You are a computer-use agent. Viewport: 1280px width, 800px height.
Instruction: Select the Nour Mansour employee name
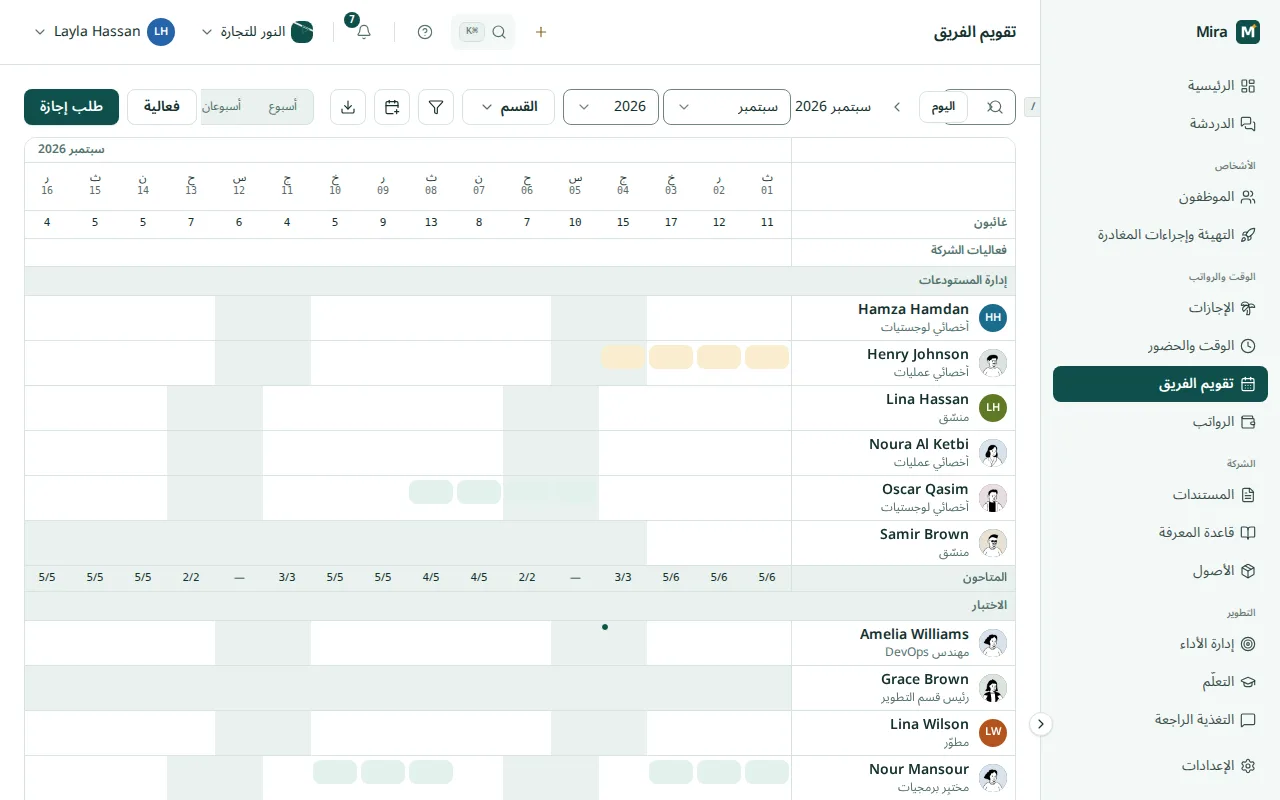pyautogui.click(x=919, y=769)
